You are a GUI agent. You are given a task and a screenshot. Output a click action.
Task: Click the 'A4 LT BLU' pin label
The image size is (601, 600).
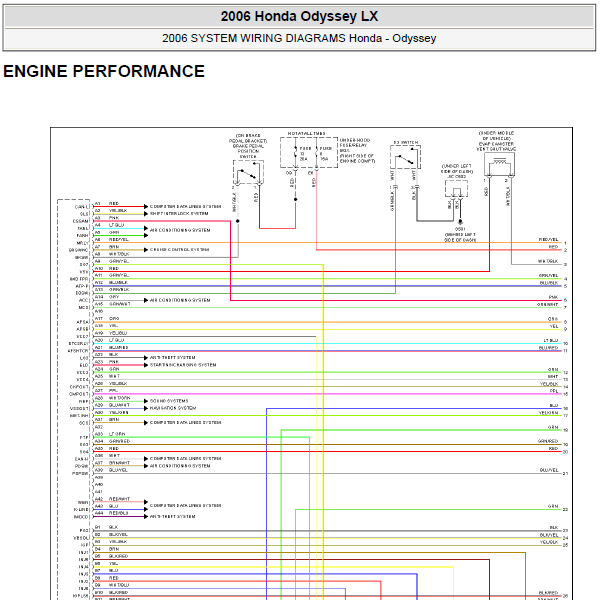109,225
